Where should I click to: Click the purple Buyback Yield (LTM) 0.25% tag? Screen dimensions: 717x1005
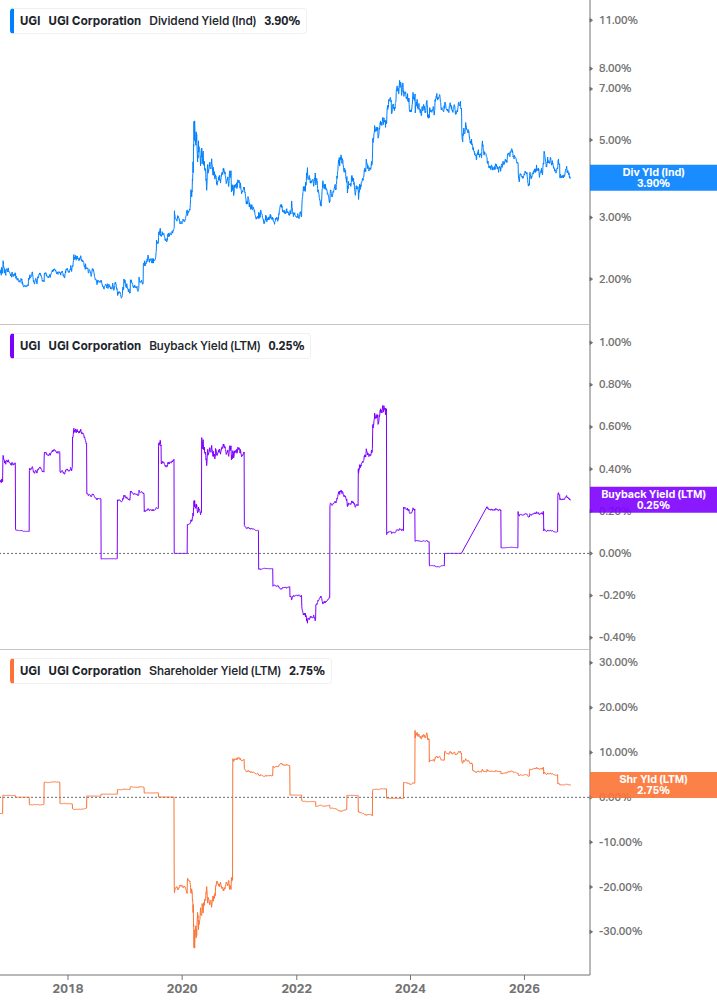point(653,500)
